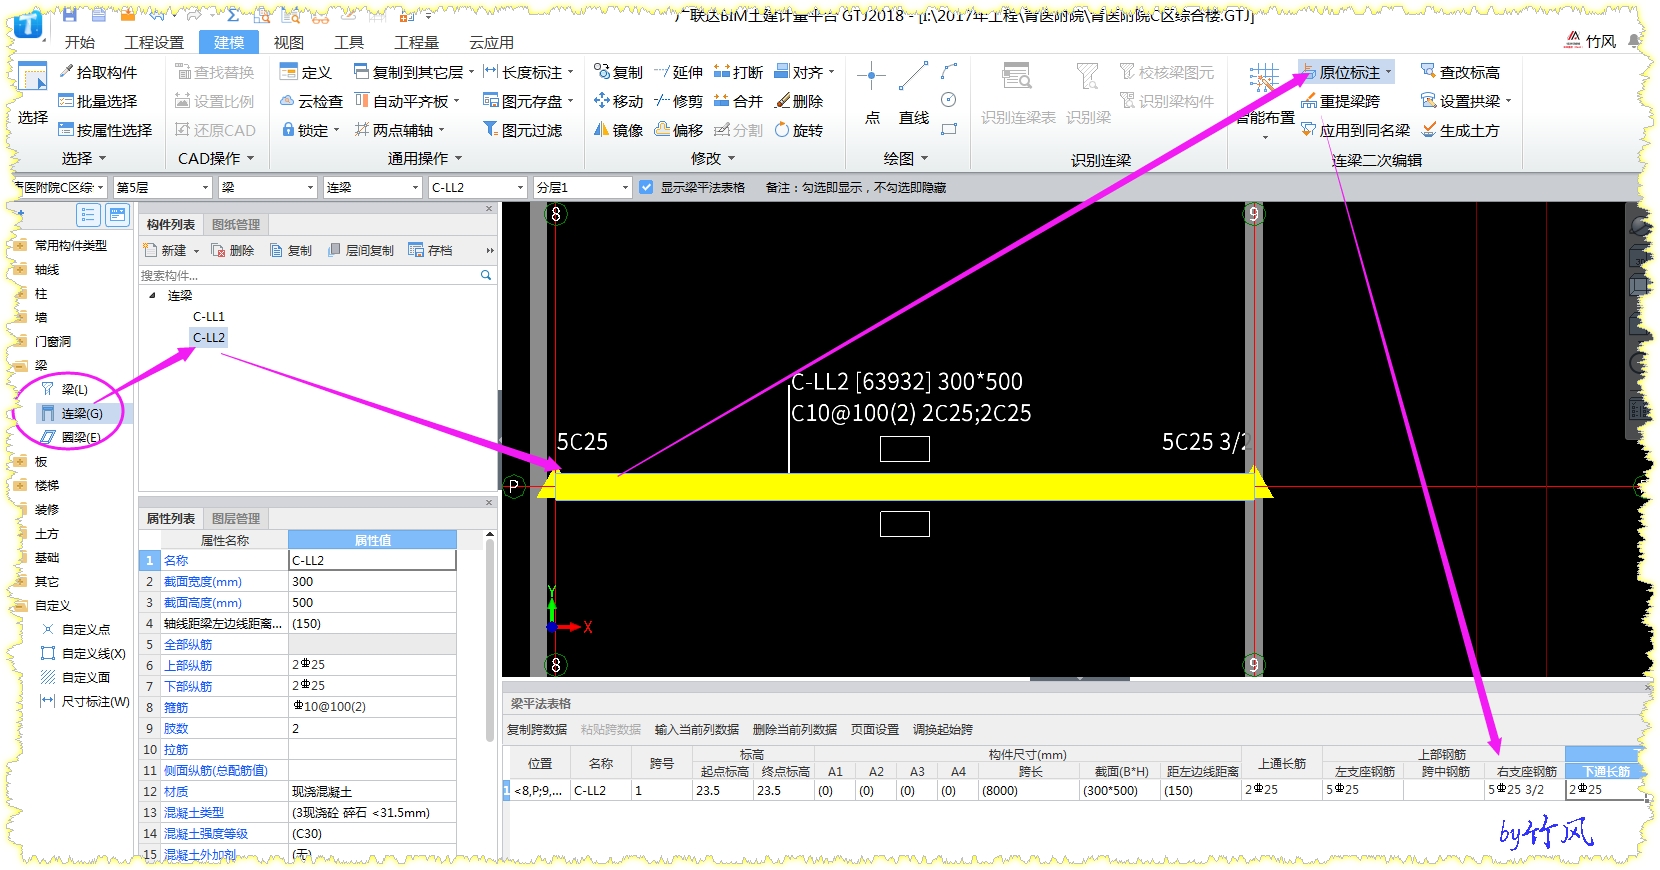Open the component type dropdown showing 连梁
This screenshot has height=870, width=1660.
click(373, 187)
